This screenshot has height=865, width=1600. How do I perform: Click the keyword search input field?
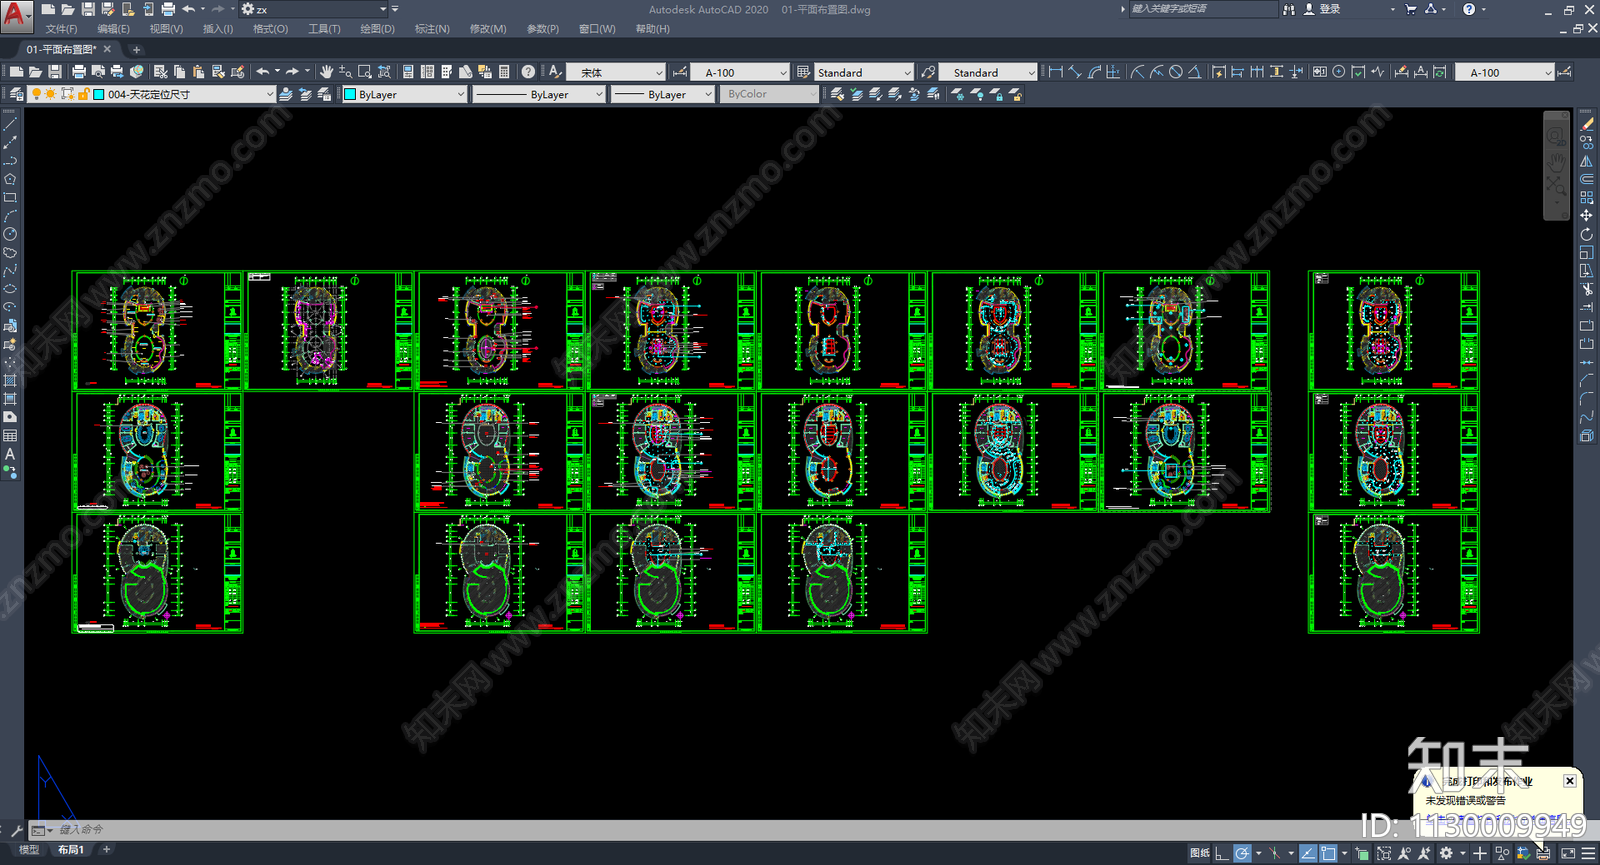tap(1202, 9)
